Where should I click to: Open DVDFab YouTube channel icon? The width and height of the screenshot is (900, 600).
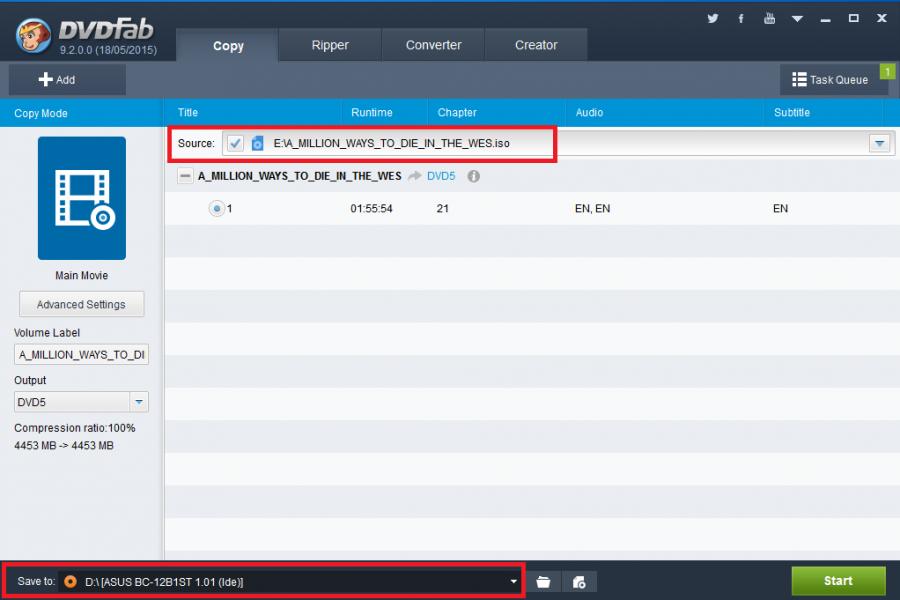pos(769,18)
